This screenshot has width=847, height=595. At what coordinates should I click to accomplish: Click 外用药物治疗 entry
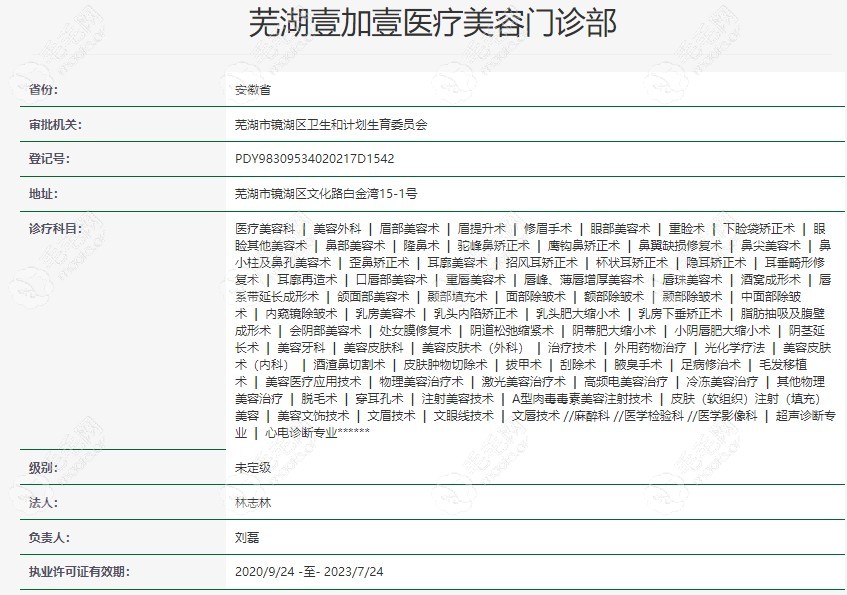point(650,348)
